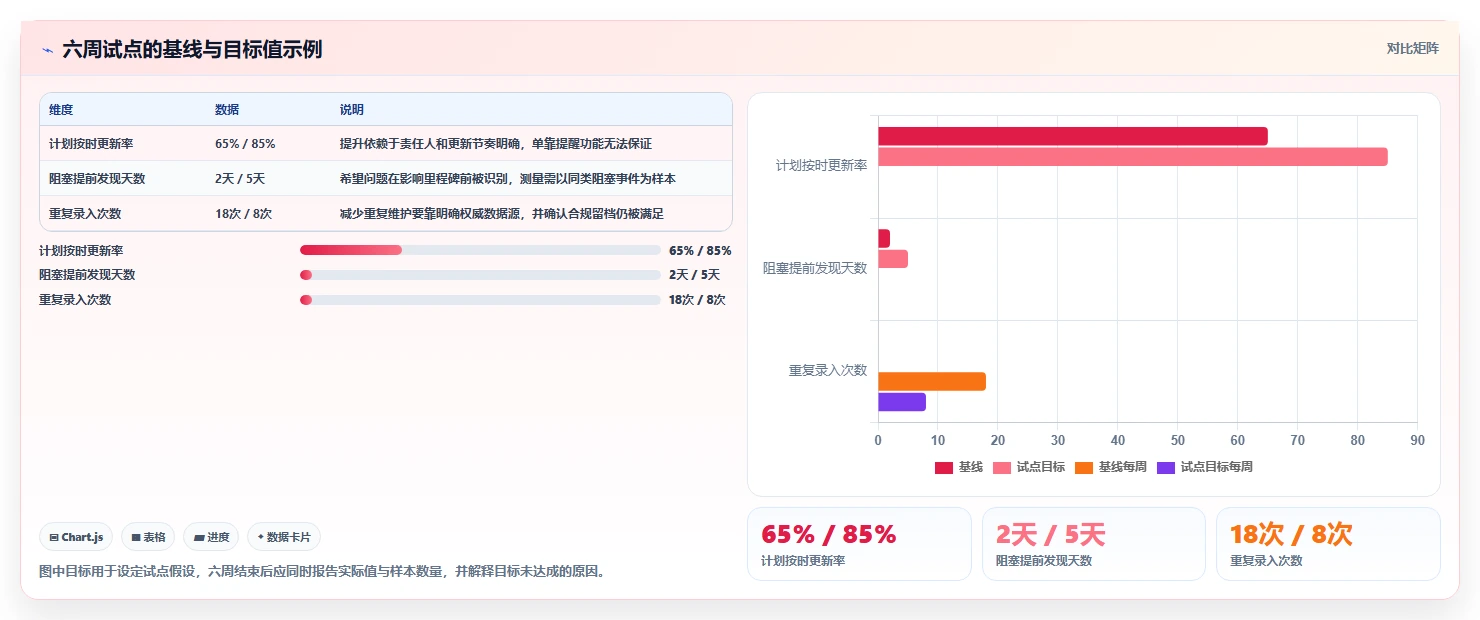The image size is (1480, 620).
Task: Click table cell 2天 / 5天
Action: point(240,179)
